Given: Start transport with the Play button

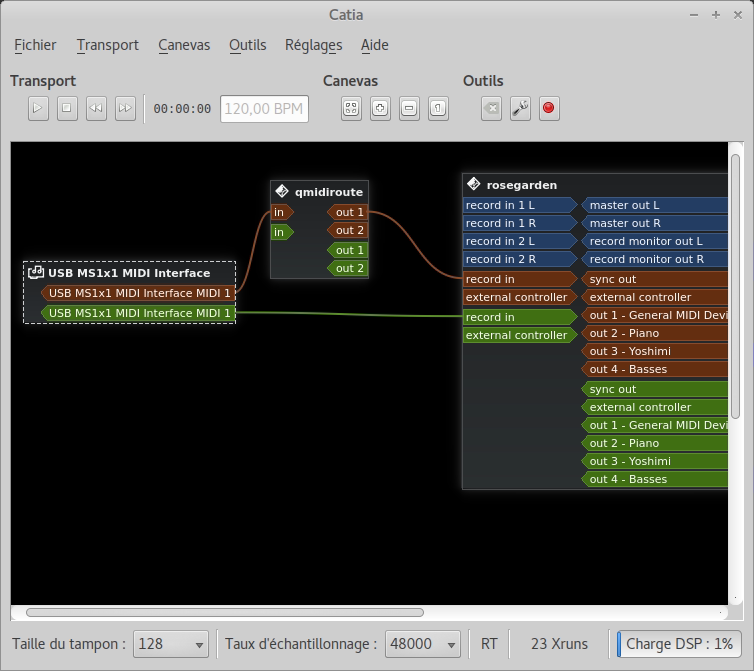Looking at the screenshot, I should [38, 108].
